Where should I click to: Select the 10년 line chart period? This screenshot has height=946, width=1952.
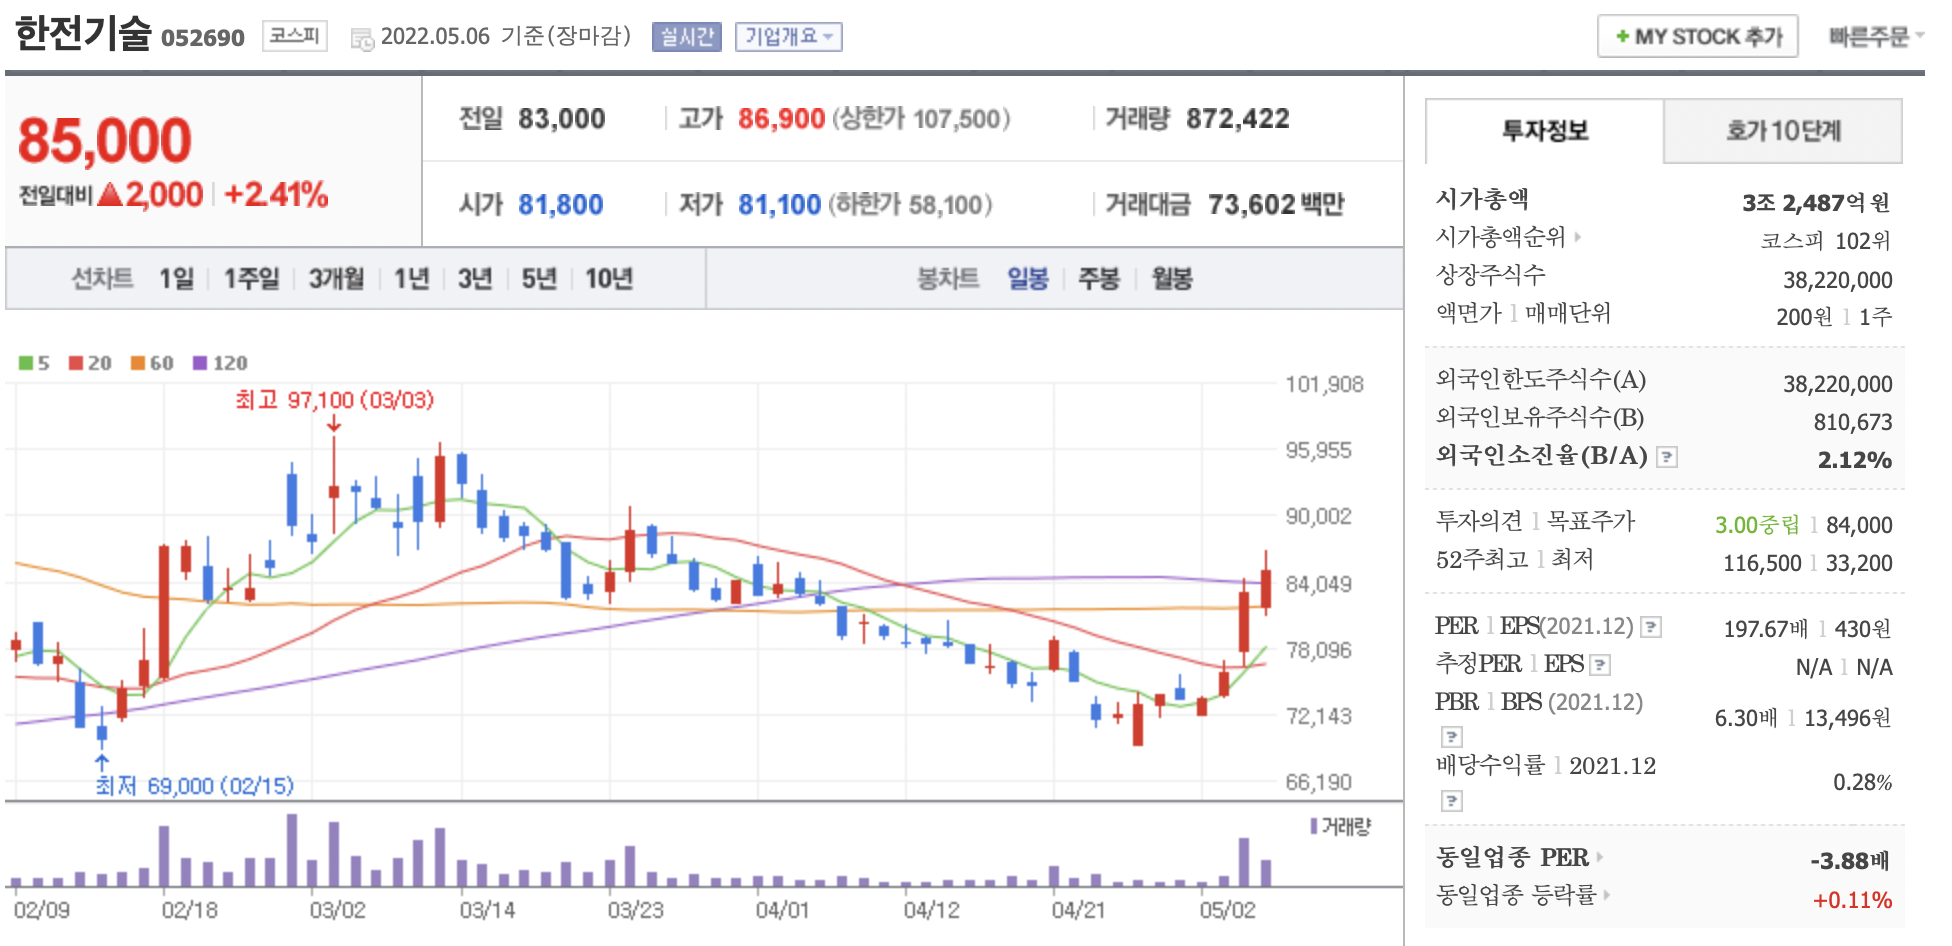[609, 279]
